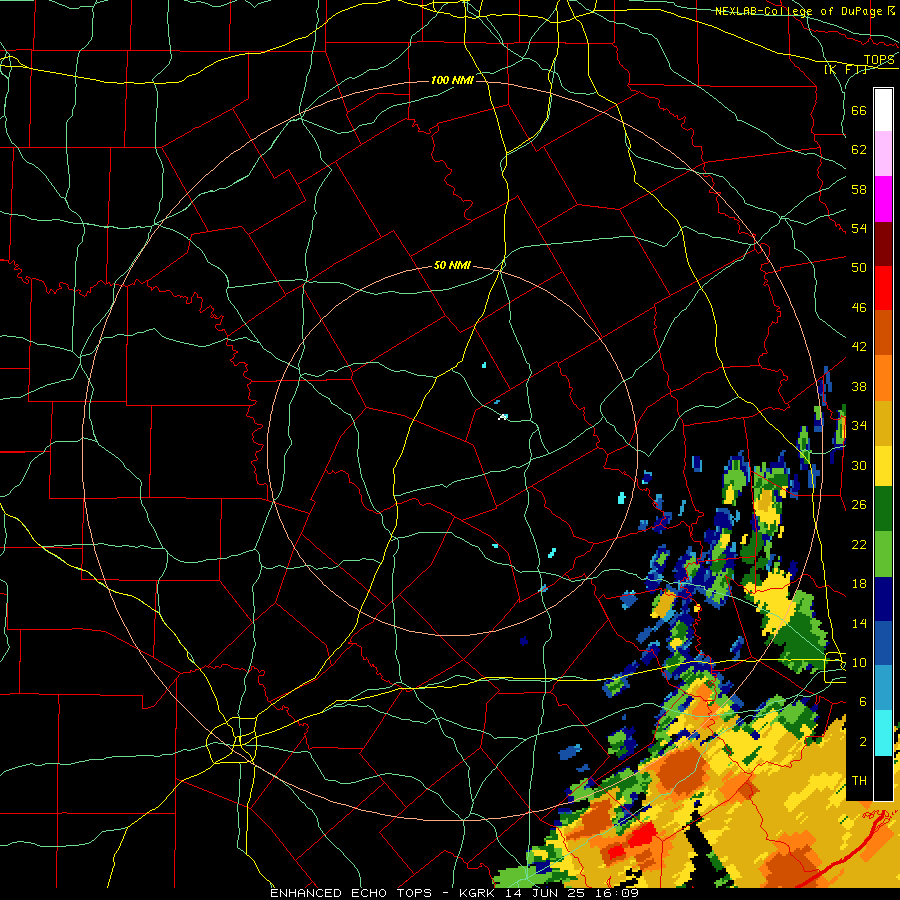Click the "TH" legend label

[x=859, y=781]
